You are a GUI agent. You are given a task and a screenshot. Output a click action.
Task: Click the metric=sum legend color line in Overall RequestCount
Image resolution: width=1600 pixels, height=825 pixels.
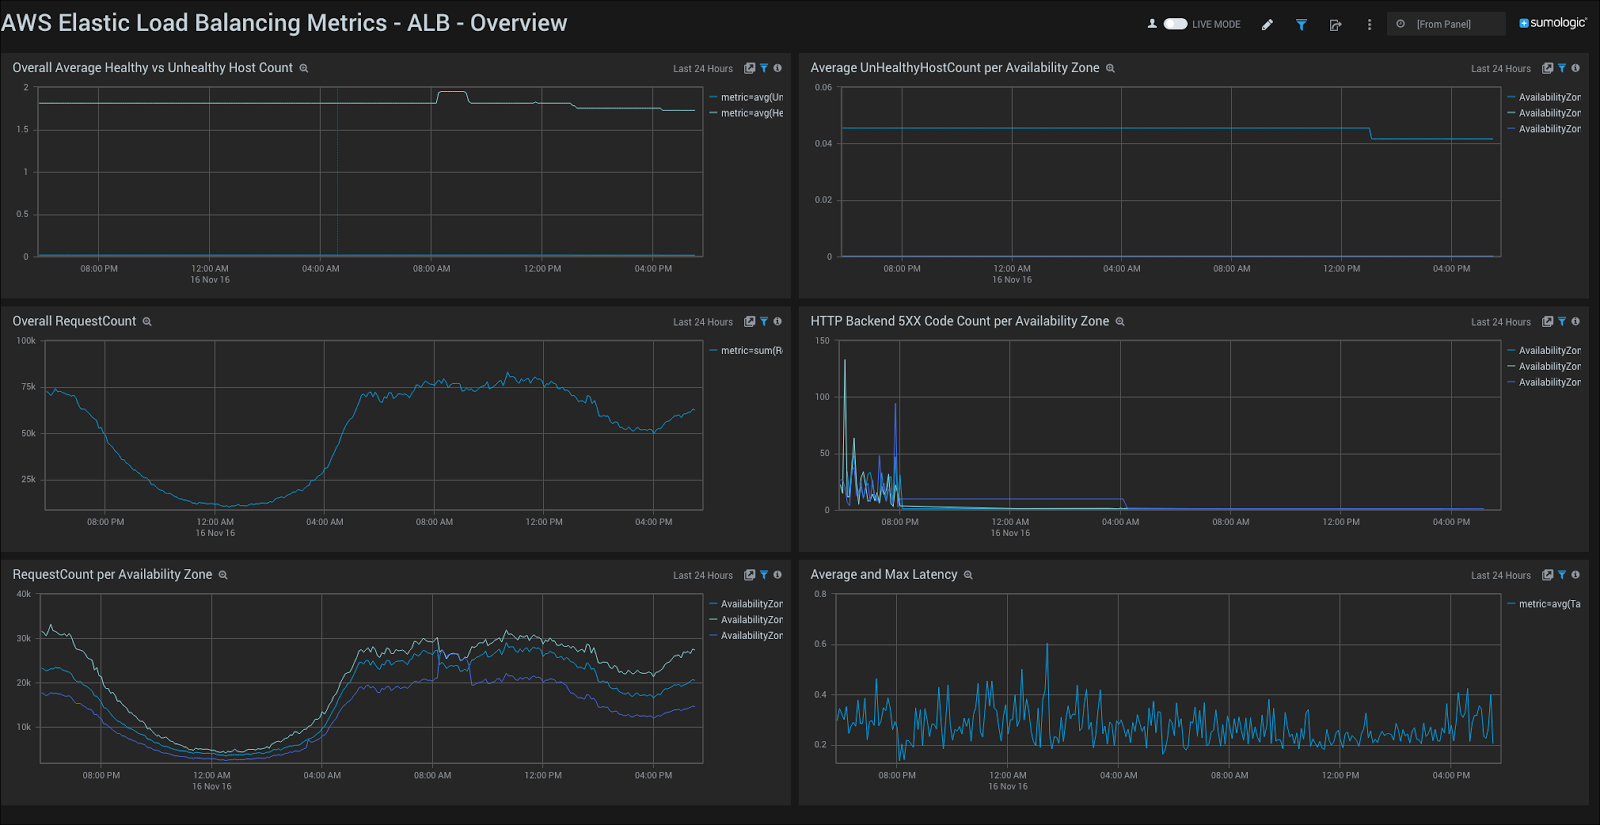(713, 351)
